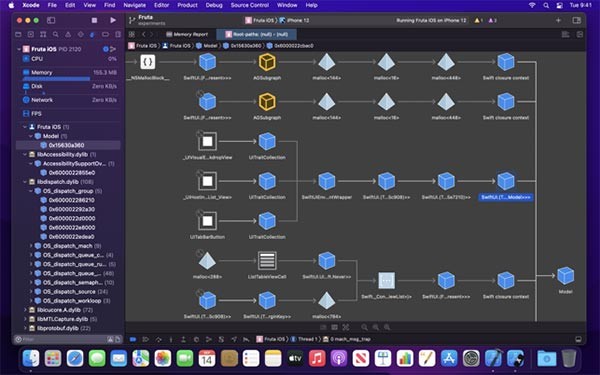Open the Project navigator folder icon
The height and width of the screenshot is (375, 600).
[x=18, y=34]
